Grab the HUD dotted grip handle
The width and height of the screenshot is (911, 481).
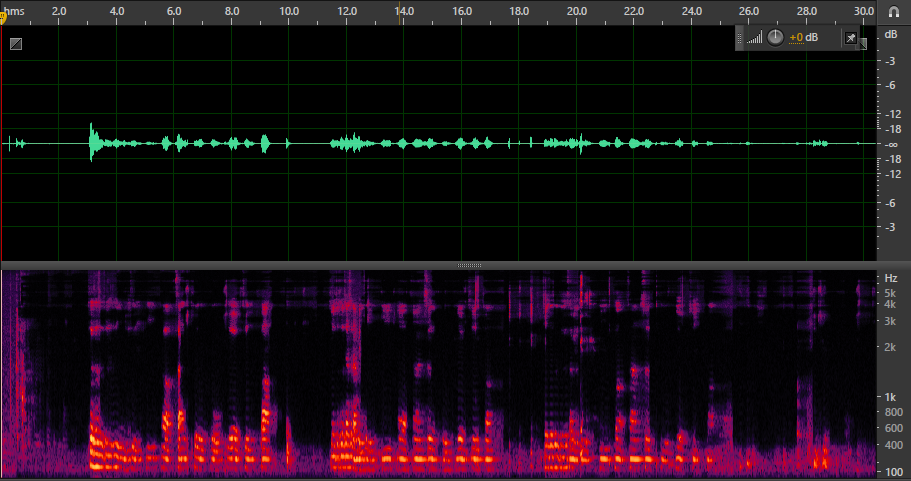click(739, 38)
